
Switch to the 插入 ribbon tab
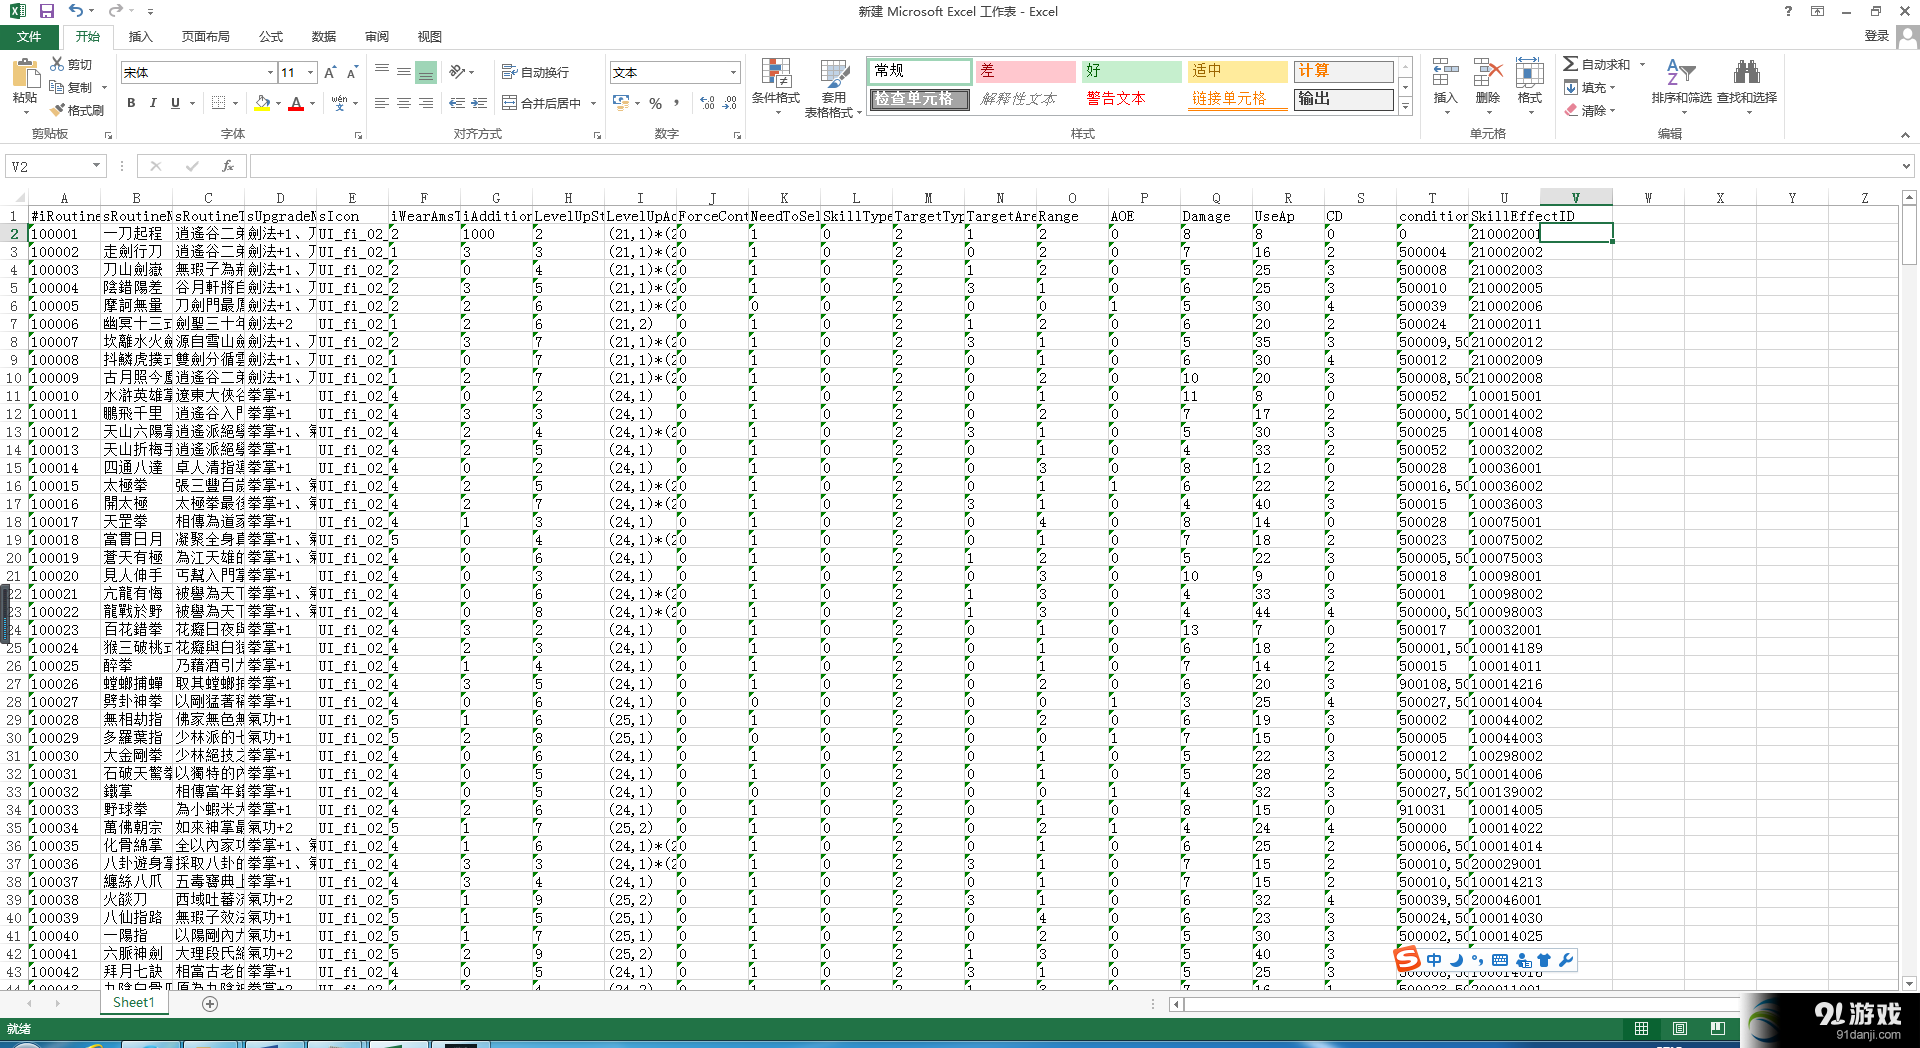[x=140, y=36]
